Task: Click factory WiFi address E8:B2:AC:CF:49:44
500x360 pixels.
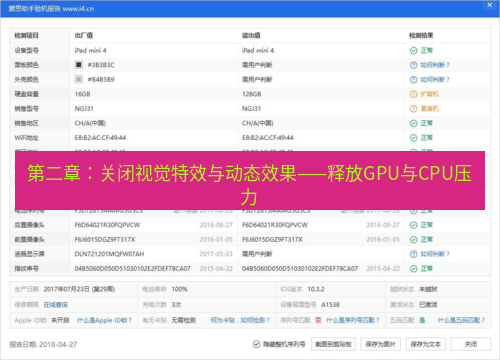Action: coord(100,138)
